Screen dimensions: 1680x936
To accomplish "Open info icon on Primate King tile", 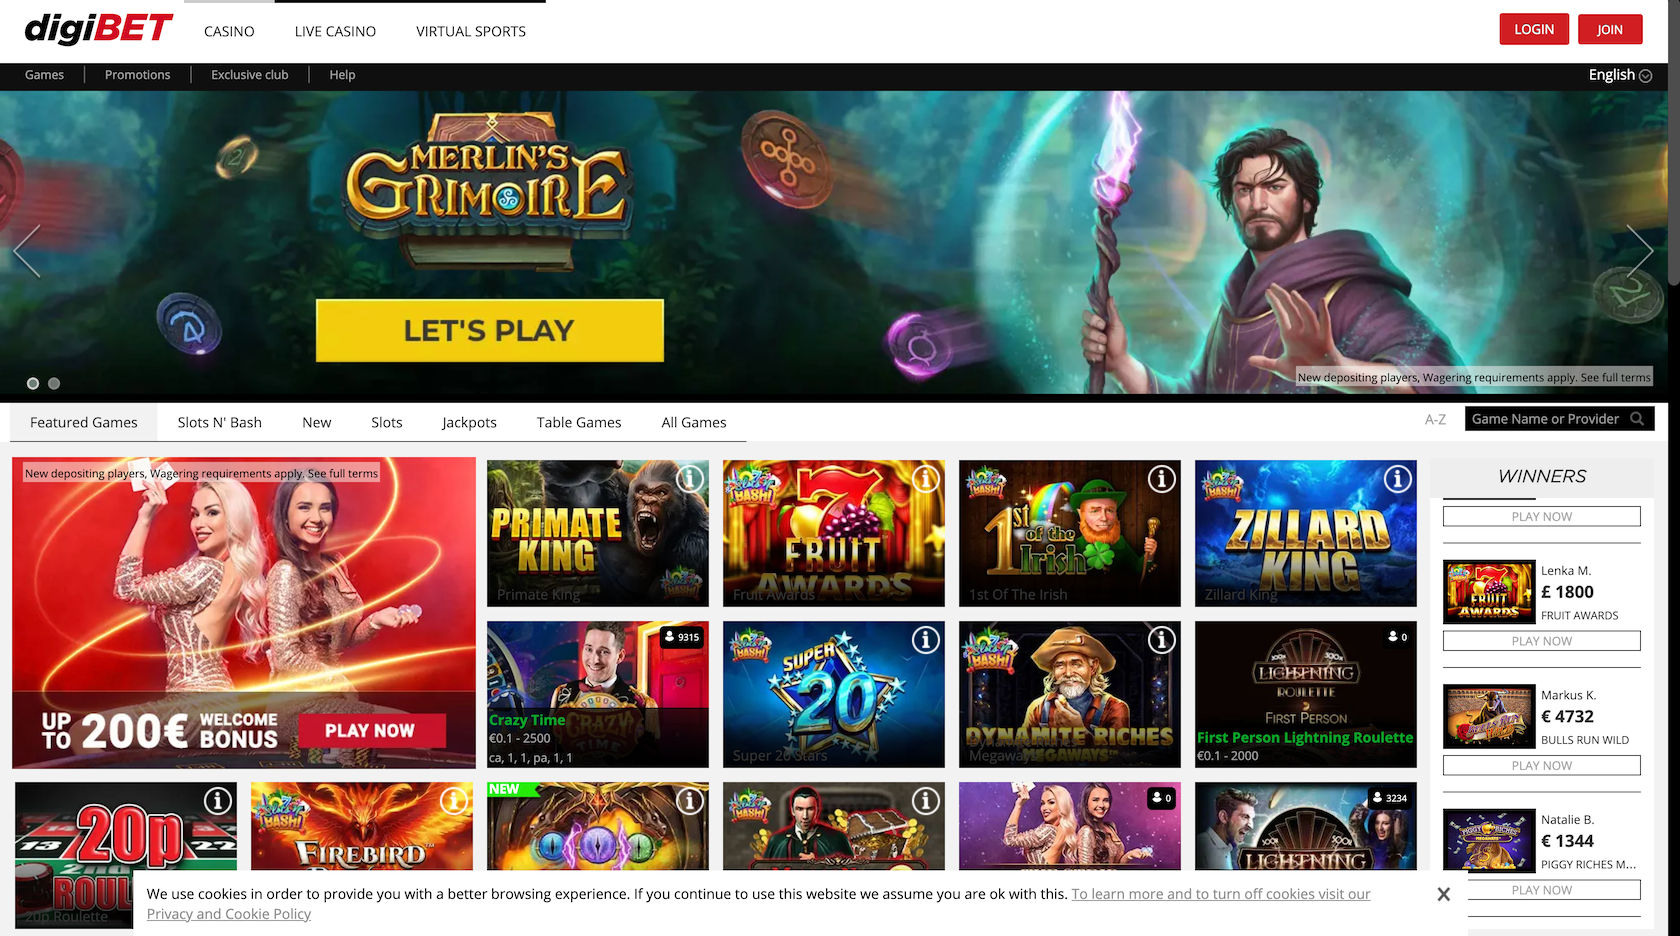I will pos(690,479).
